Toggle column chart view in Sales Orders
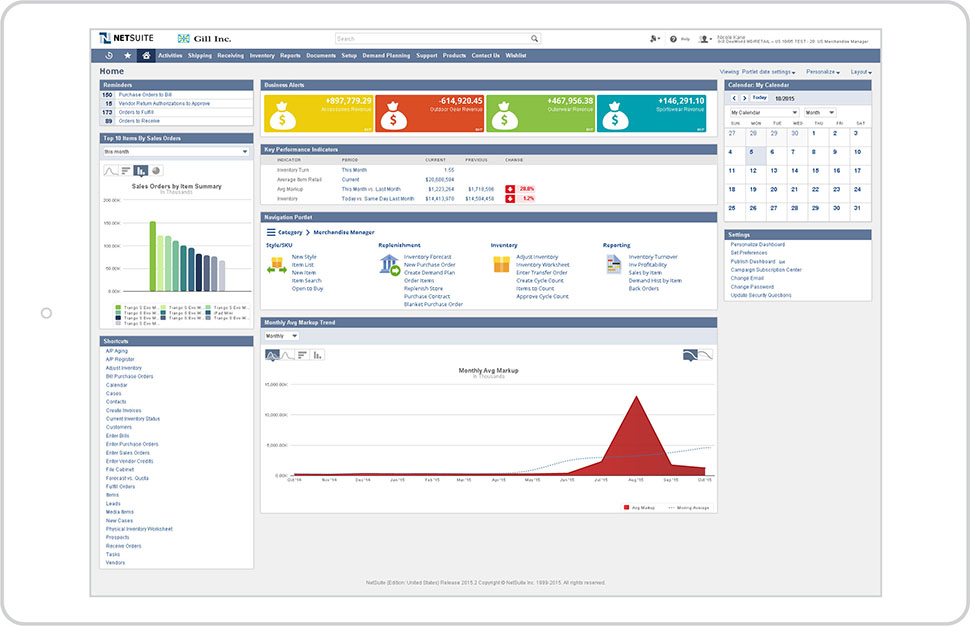970x626 pixels. click(141, 171)
